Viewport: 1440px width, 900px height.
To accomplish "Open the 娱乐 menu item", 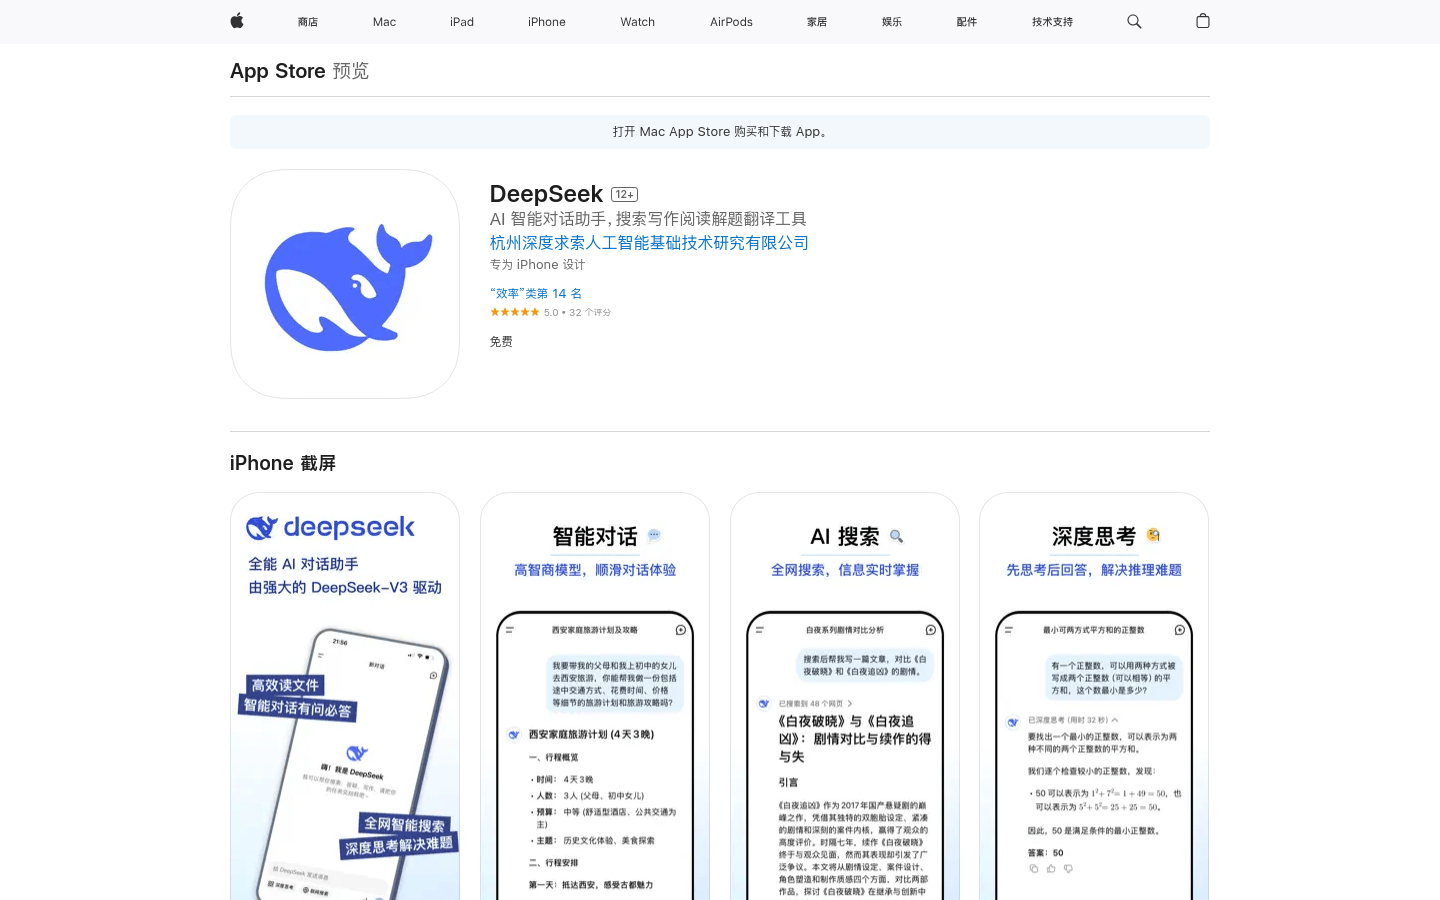I will pyautogui.click(x=892, y=22).
